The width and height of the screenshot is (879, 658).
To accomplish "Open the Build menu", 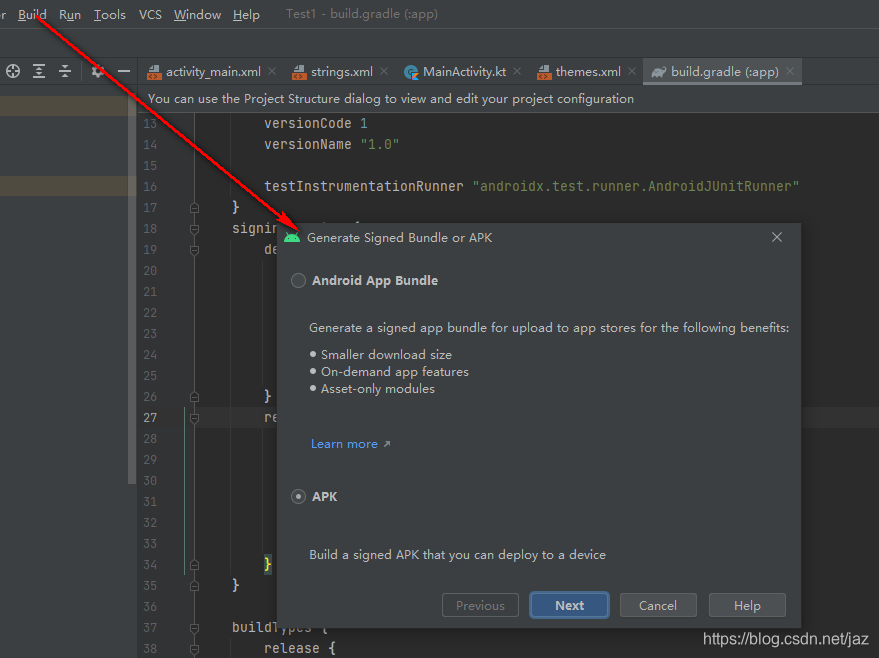I will (x=32, y=15).
